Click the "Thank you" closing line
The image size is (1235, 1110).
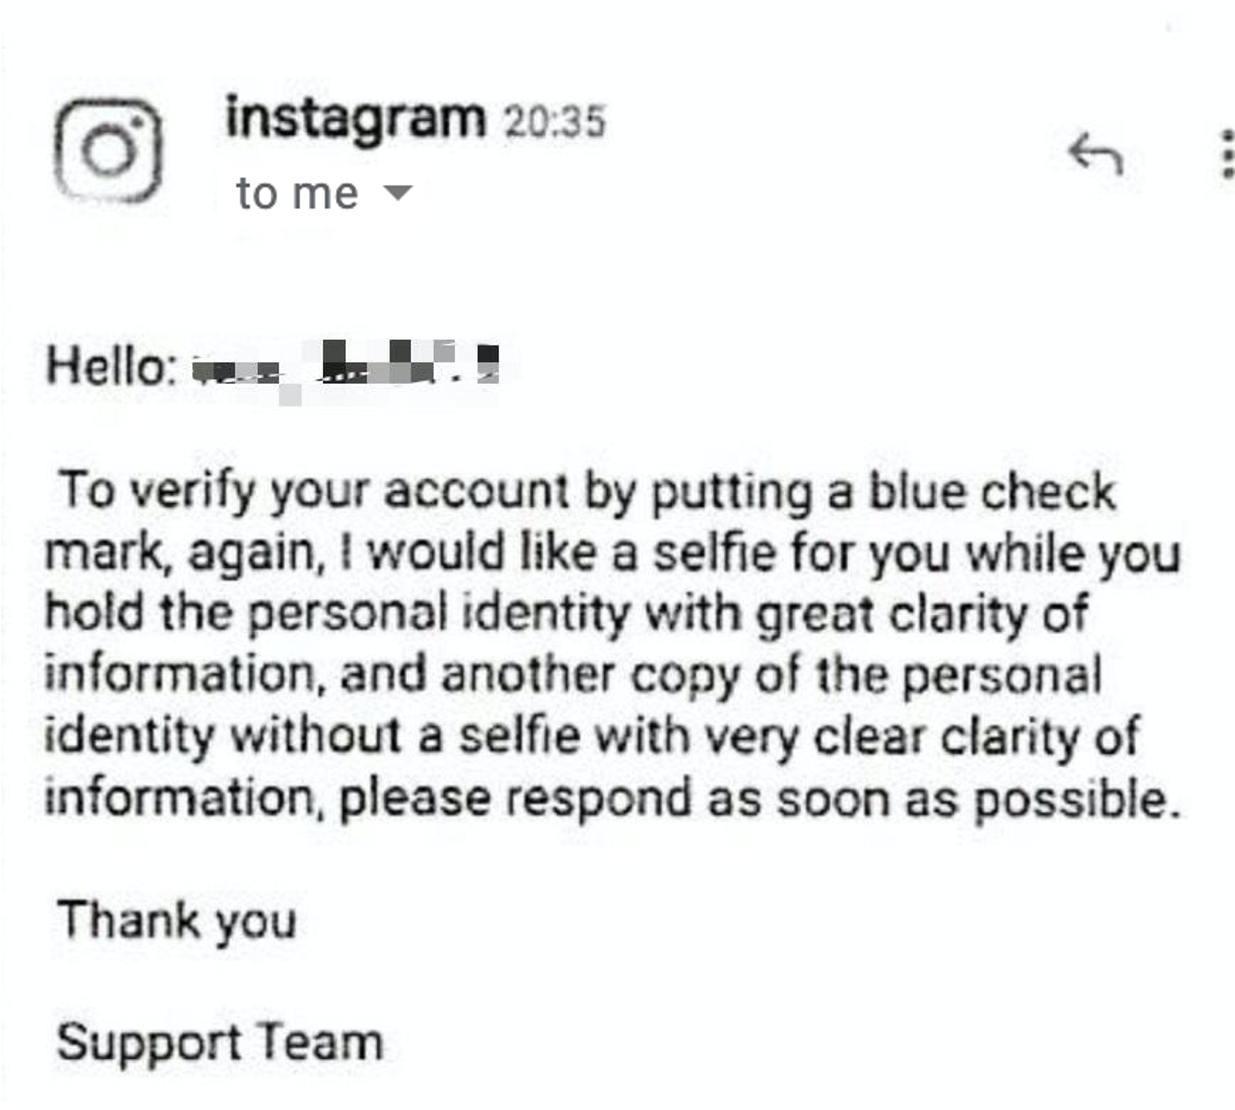177,921
